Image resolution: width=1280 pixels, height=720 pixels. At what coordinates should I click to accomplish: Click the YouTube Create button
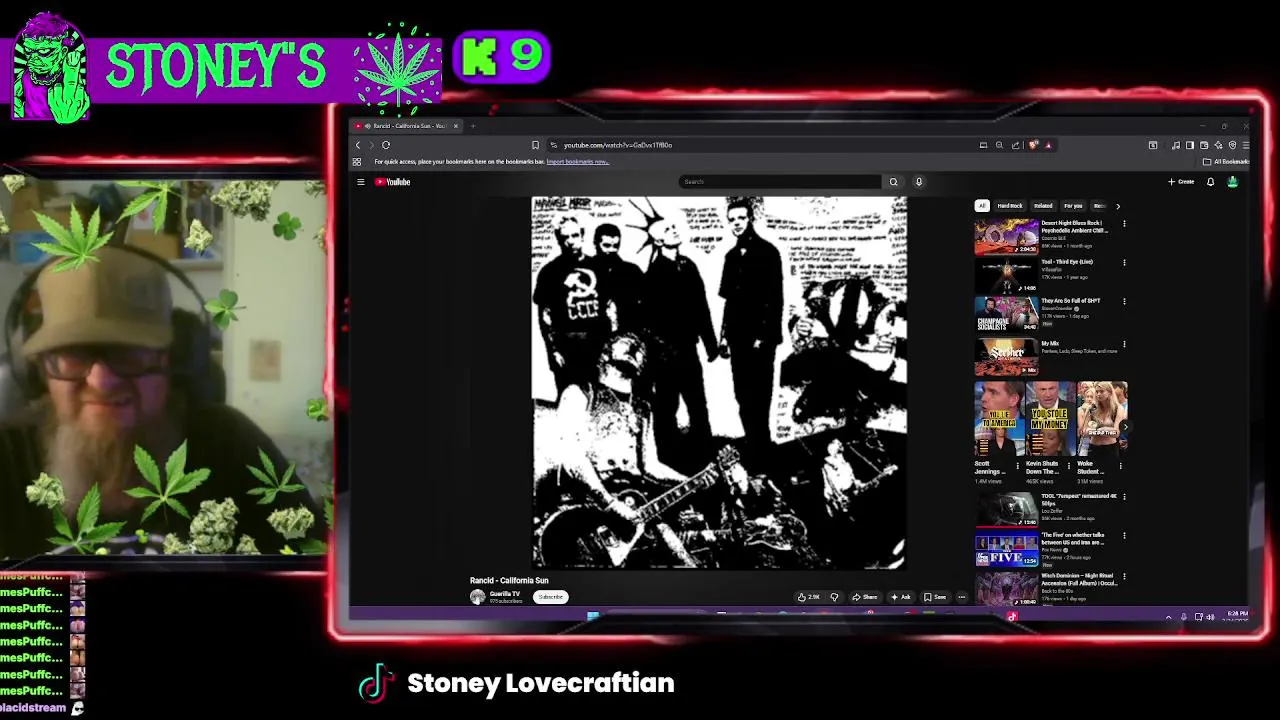1181,182
